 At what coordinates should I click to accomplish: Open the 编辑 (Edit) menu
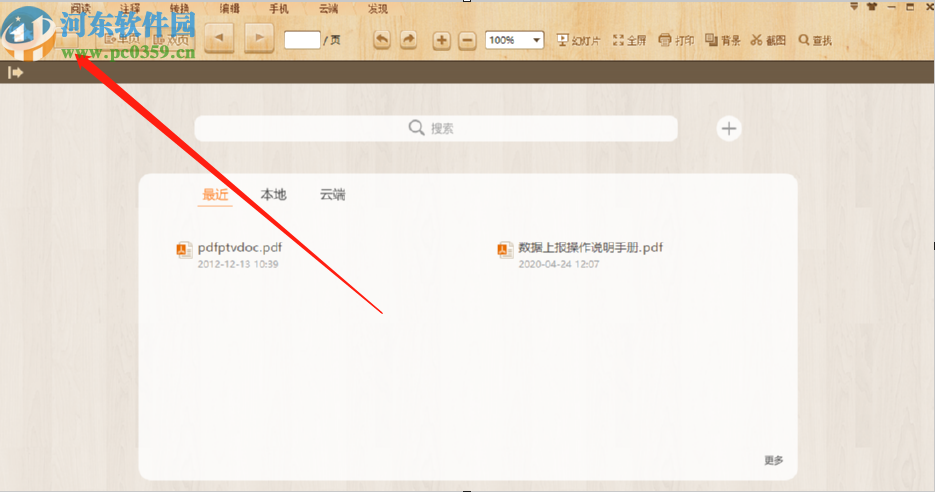pos(230,8)
